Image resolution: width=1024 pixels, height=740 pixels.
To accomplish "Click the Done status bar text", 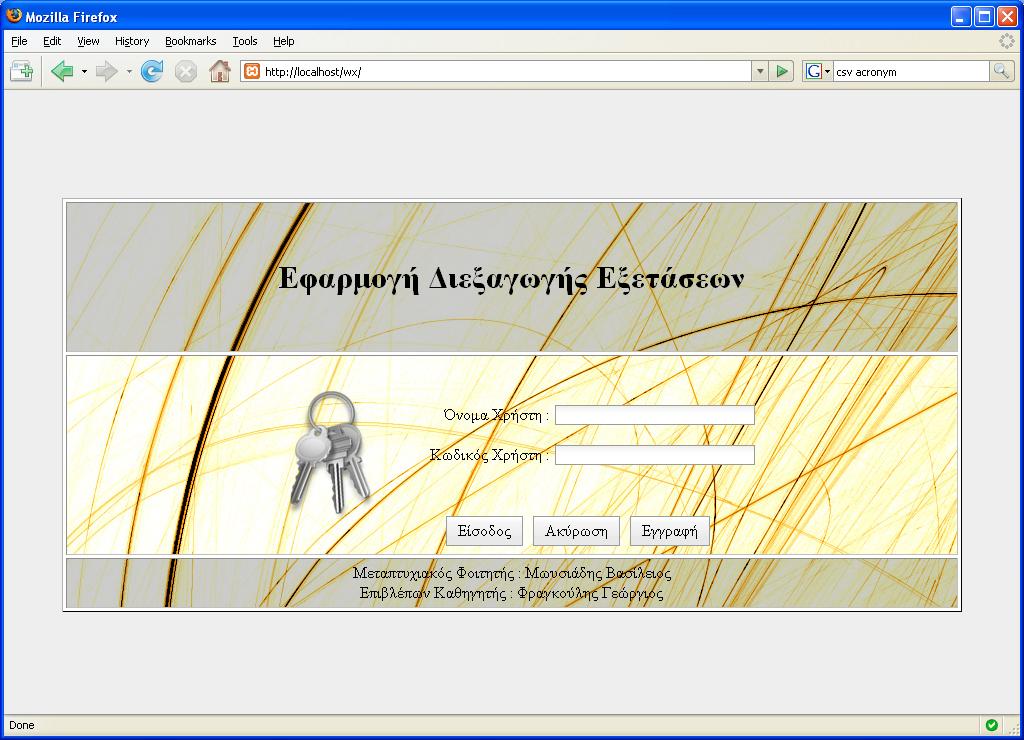I will tap(22, 725).
